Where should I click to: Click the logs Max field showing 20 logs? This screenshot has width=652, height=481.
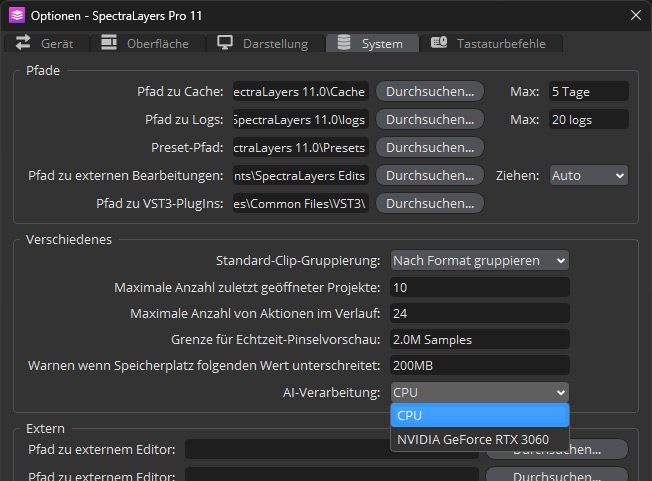tap(588, 119)
